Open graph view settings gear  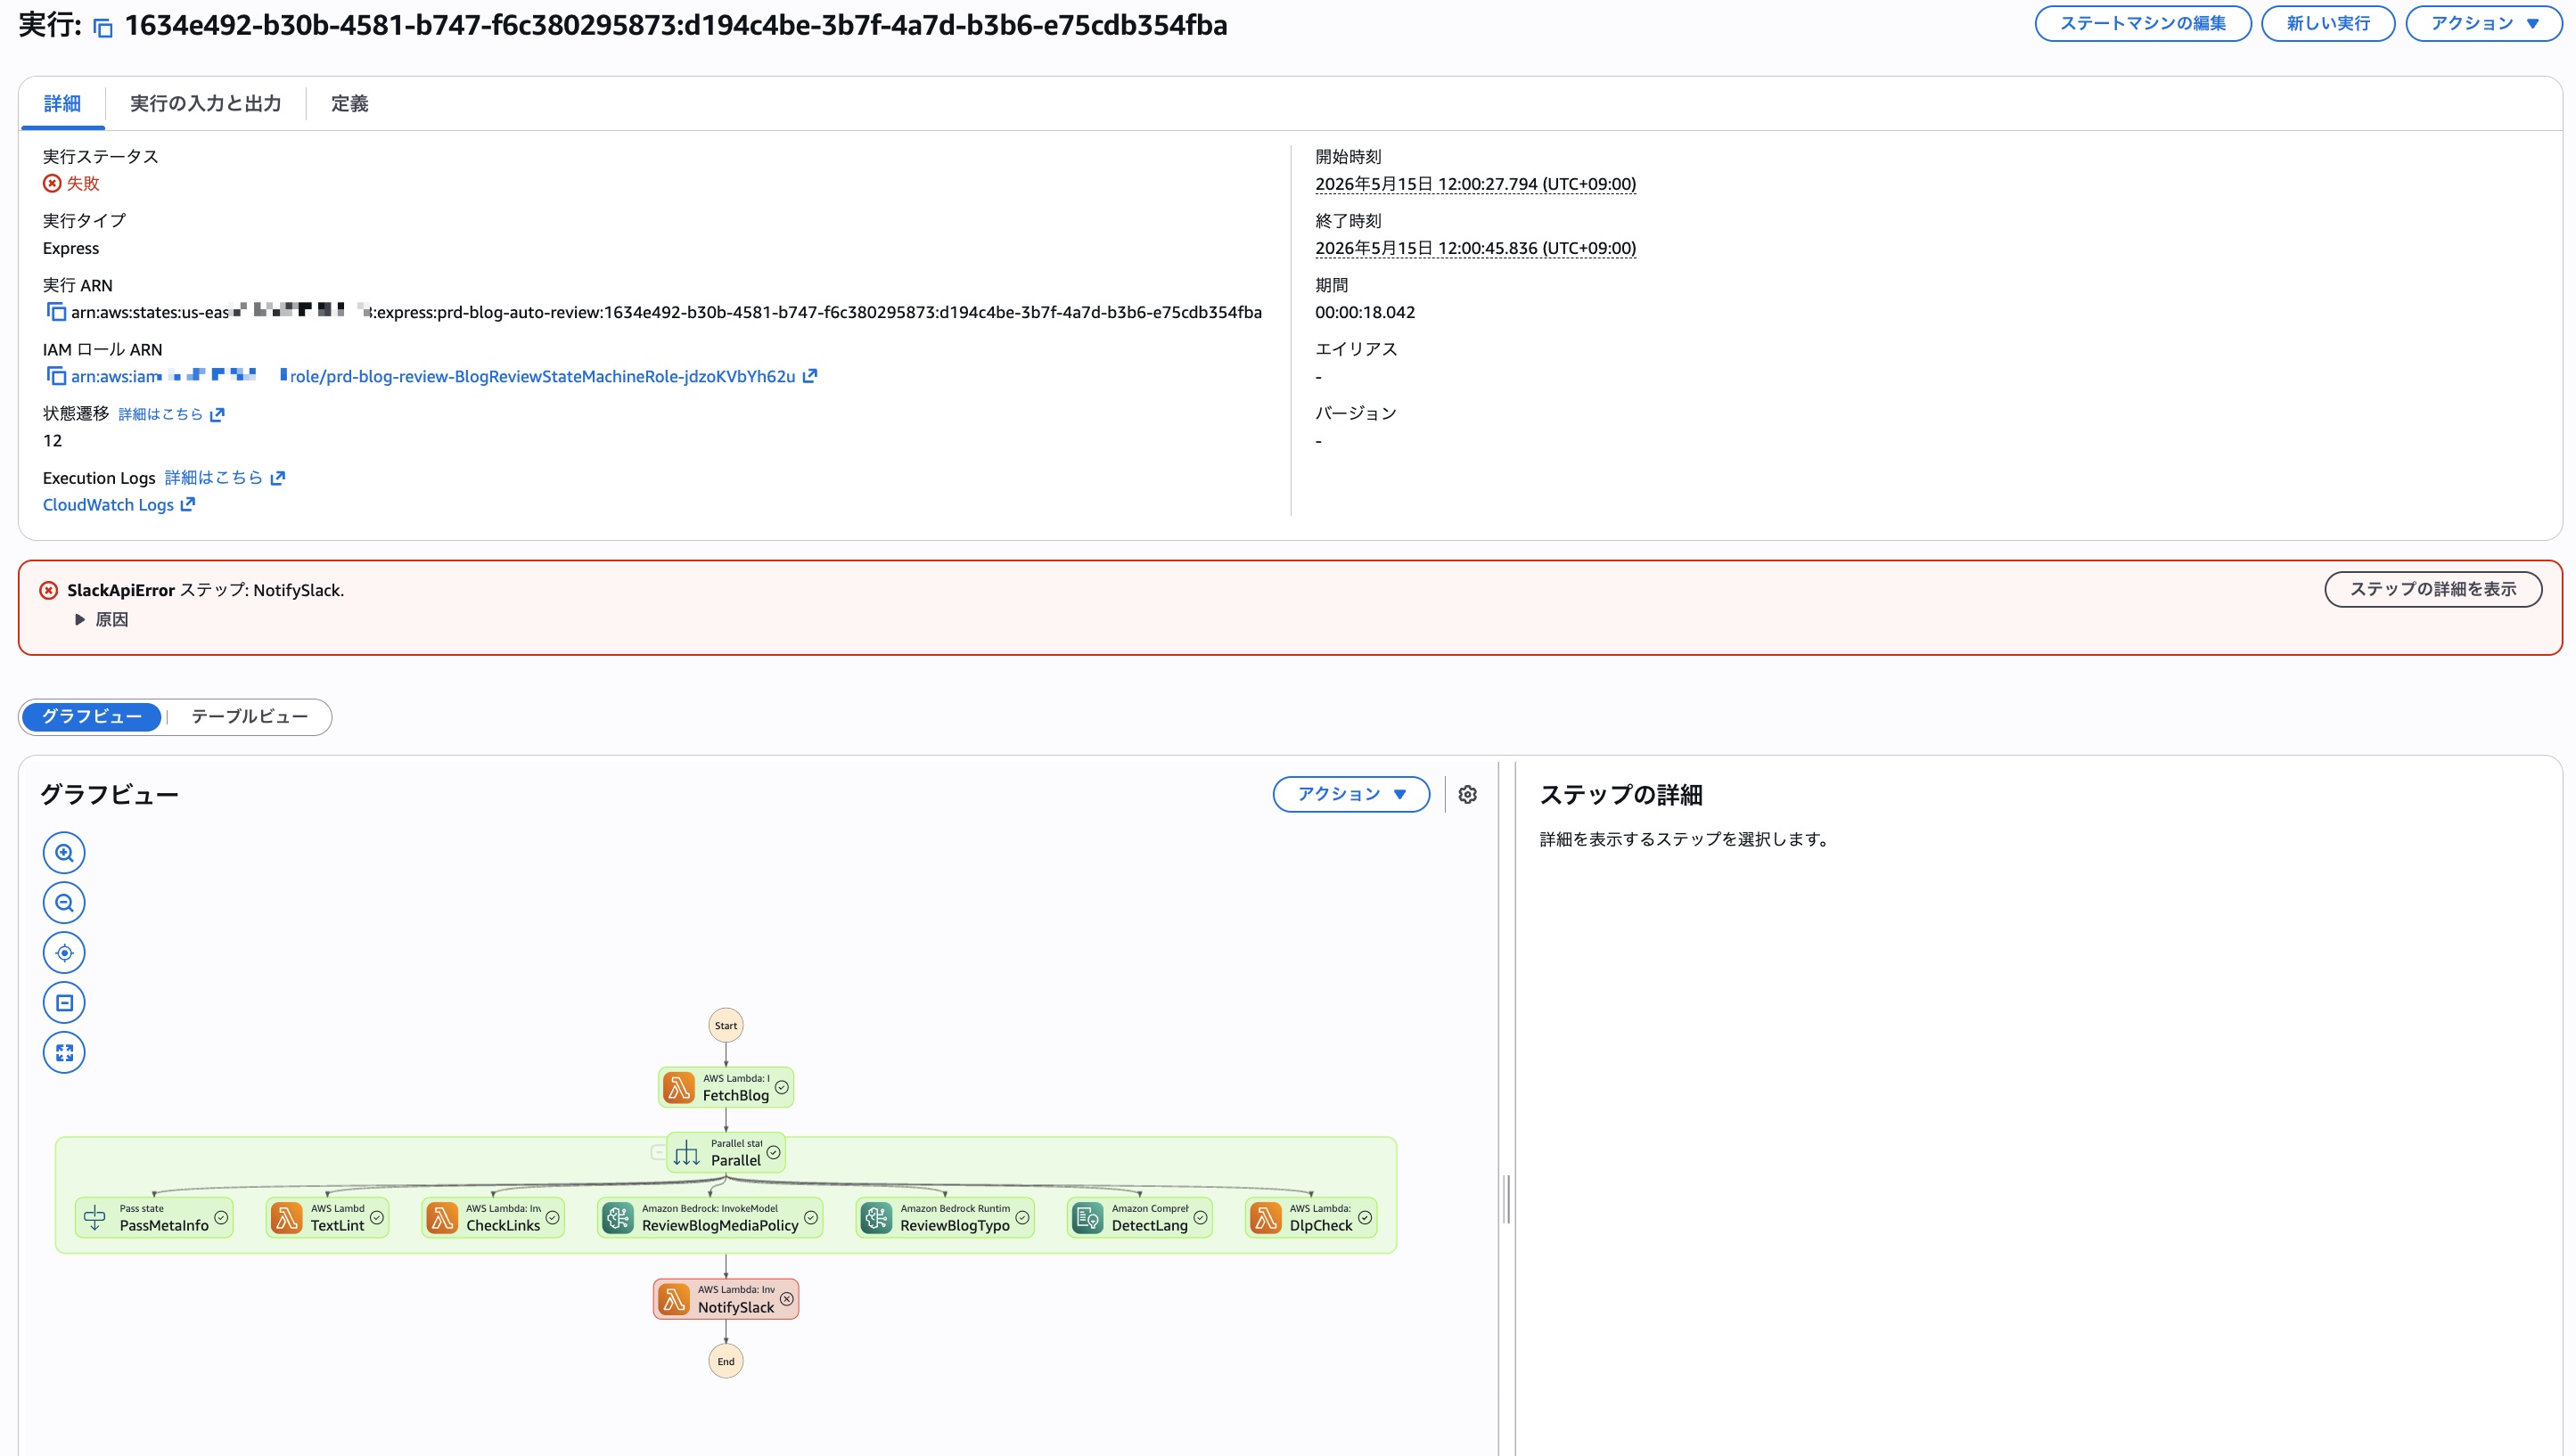(1467, 794)
